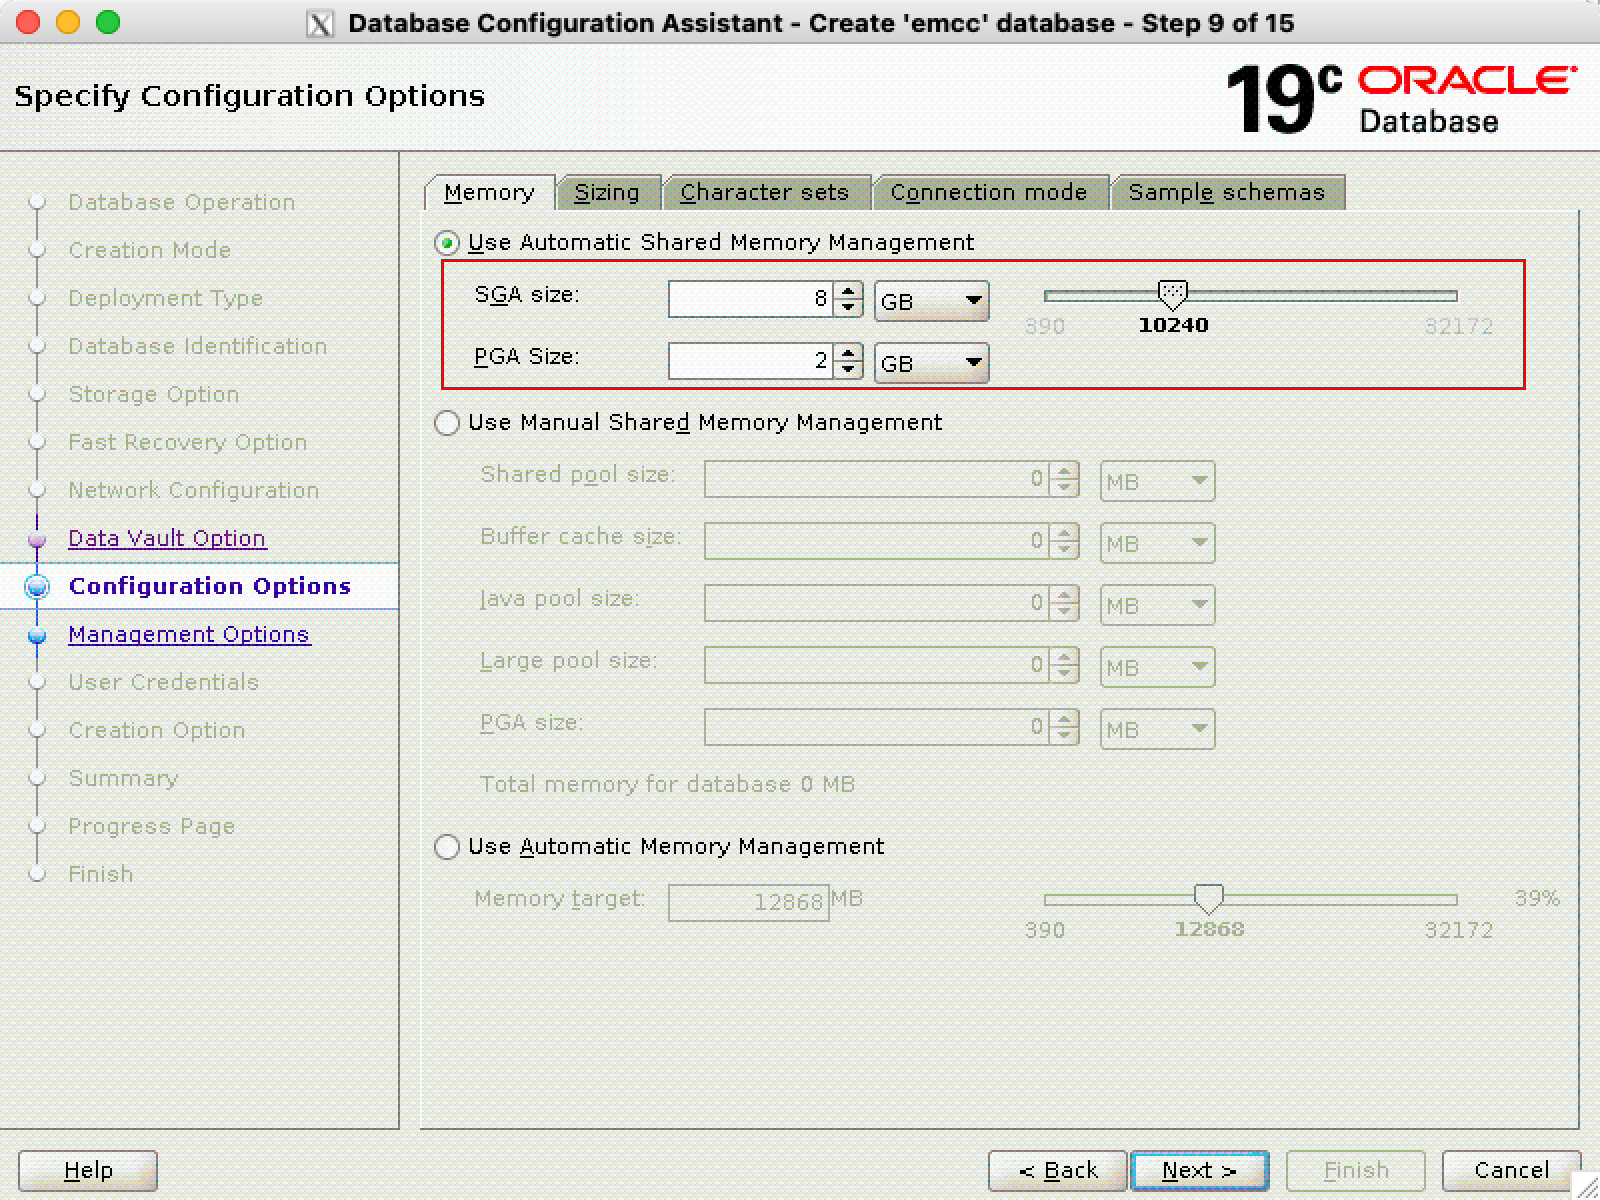1600x1200 pixels.
Task: Click the Creation Mode step label
Action: click(x=150, y=250)
